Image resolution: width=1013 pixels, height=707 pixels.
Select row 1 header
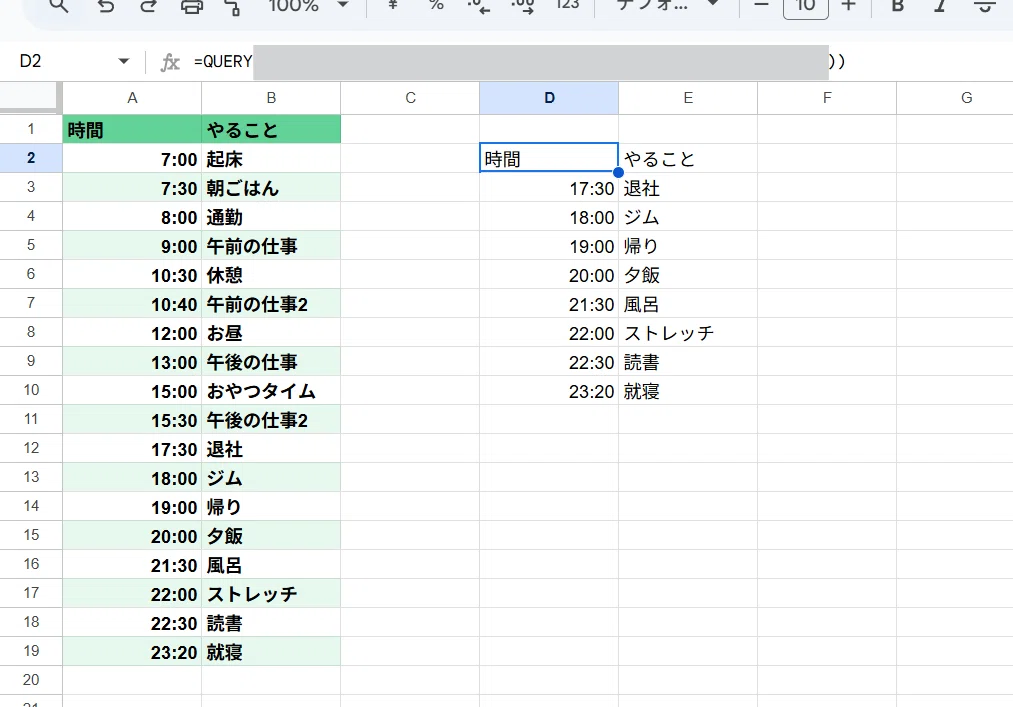coord(31,129)
